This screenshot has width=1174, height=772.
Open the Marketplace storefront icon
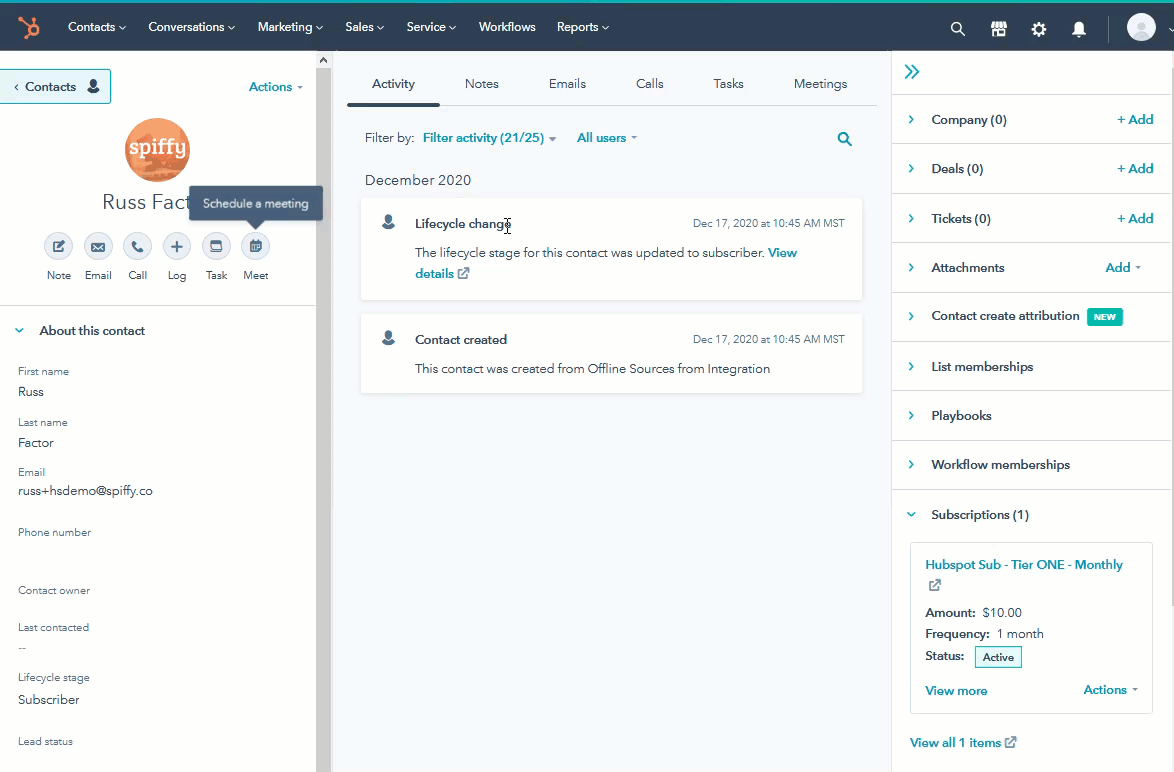(998, 28)
